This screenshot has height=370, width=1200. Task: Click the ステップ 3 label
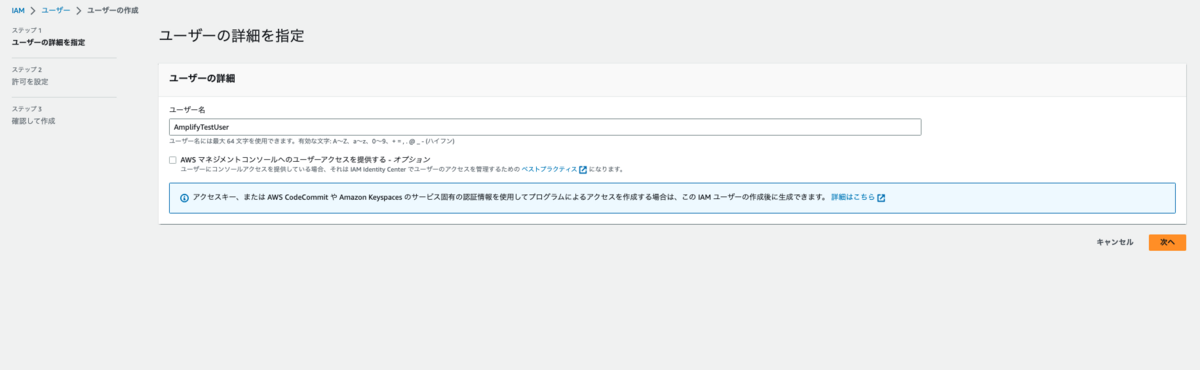click(27, 109)
